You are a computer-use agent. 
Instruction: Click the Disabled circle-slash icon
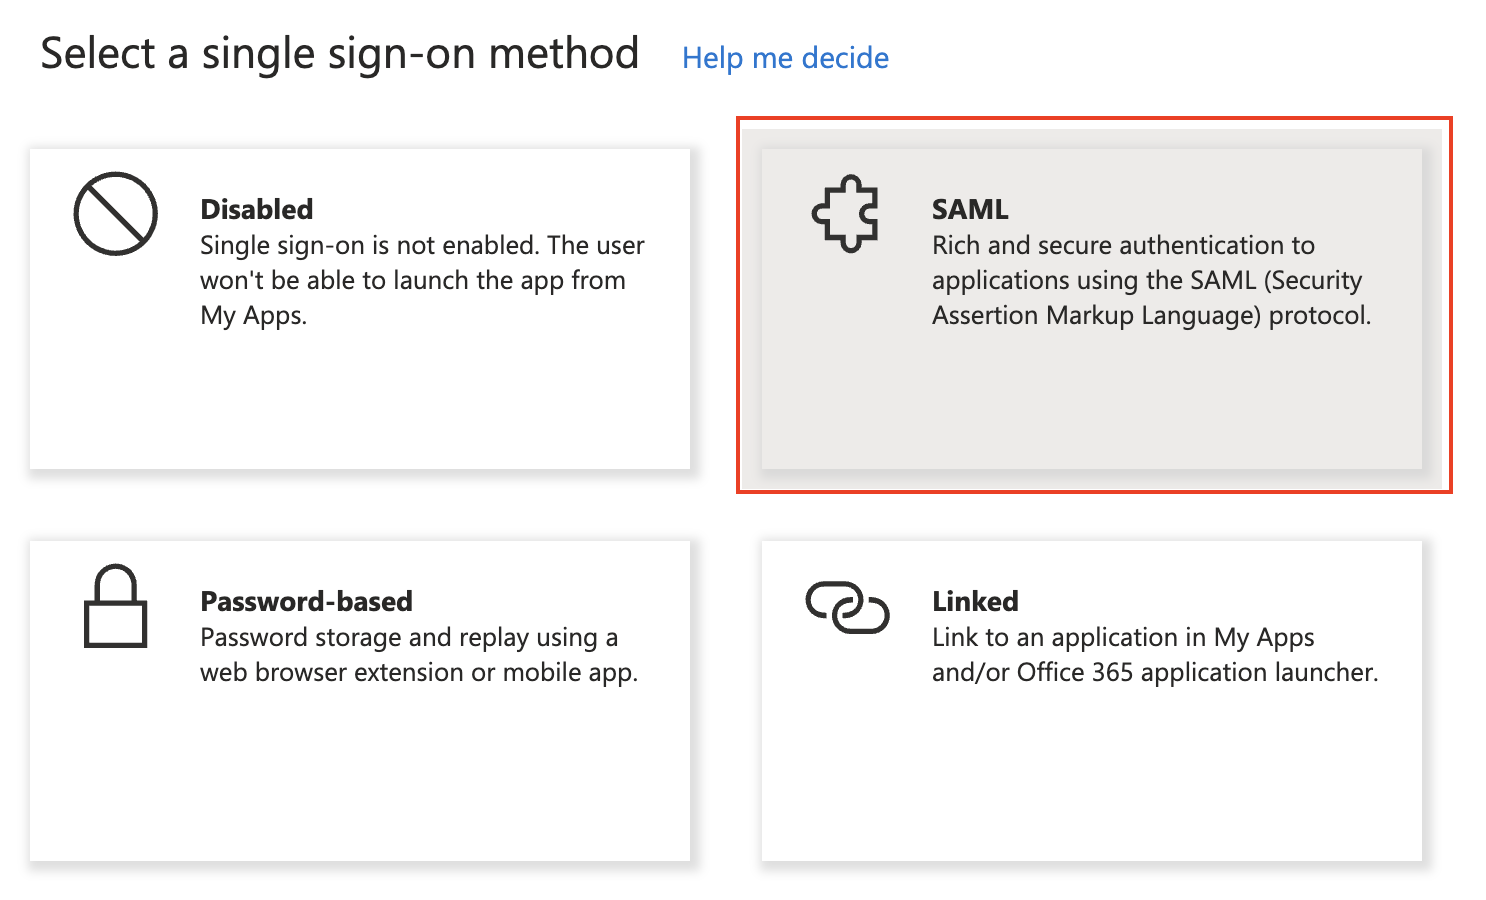[115, 214]
